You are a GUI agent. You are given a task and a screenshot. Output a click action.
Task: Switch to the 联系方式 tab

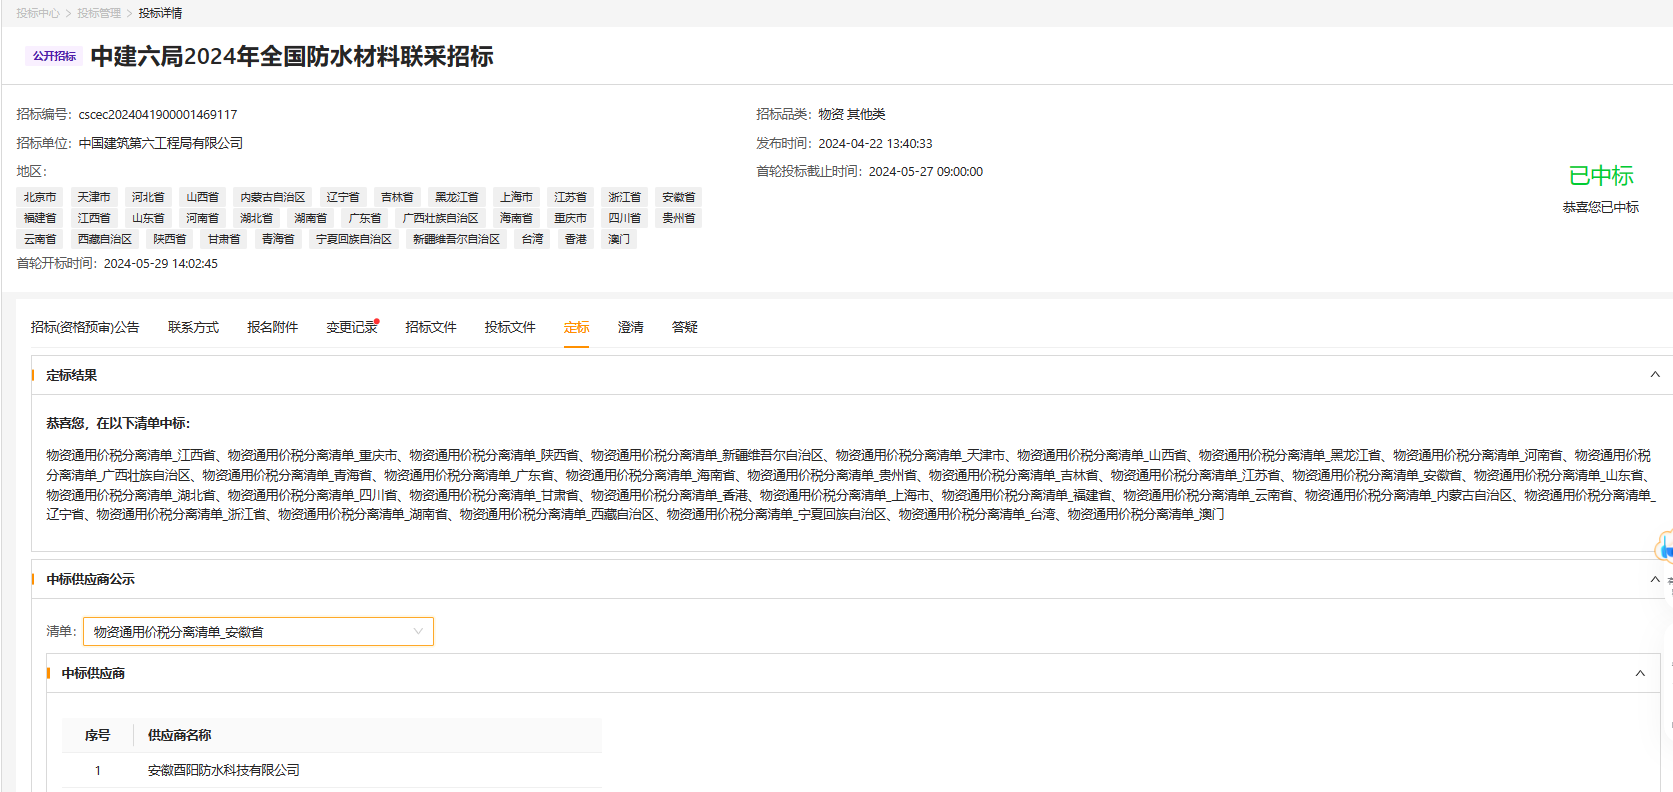[193, 327]
